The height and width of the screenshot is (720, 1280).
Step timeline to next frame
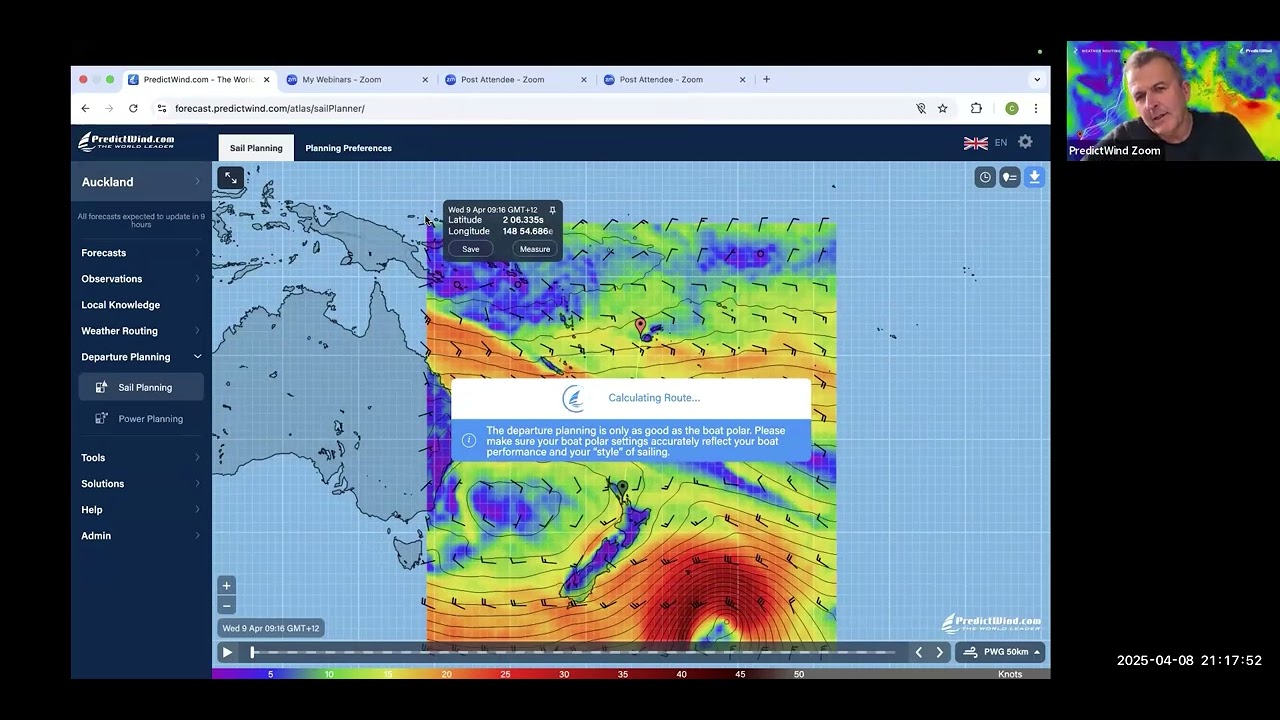pyautogui.click(x=939, y=652)
